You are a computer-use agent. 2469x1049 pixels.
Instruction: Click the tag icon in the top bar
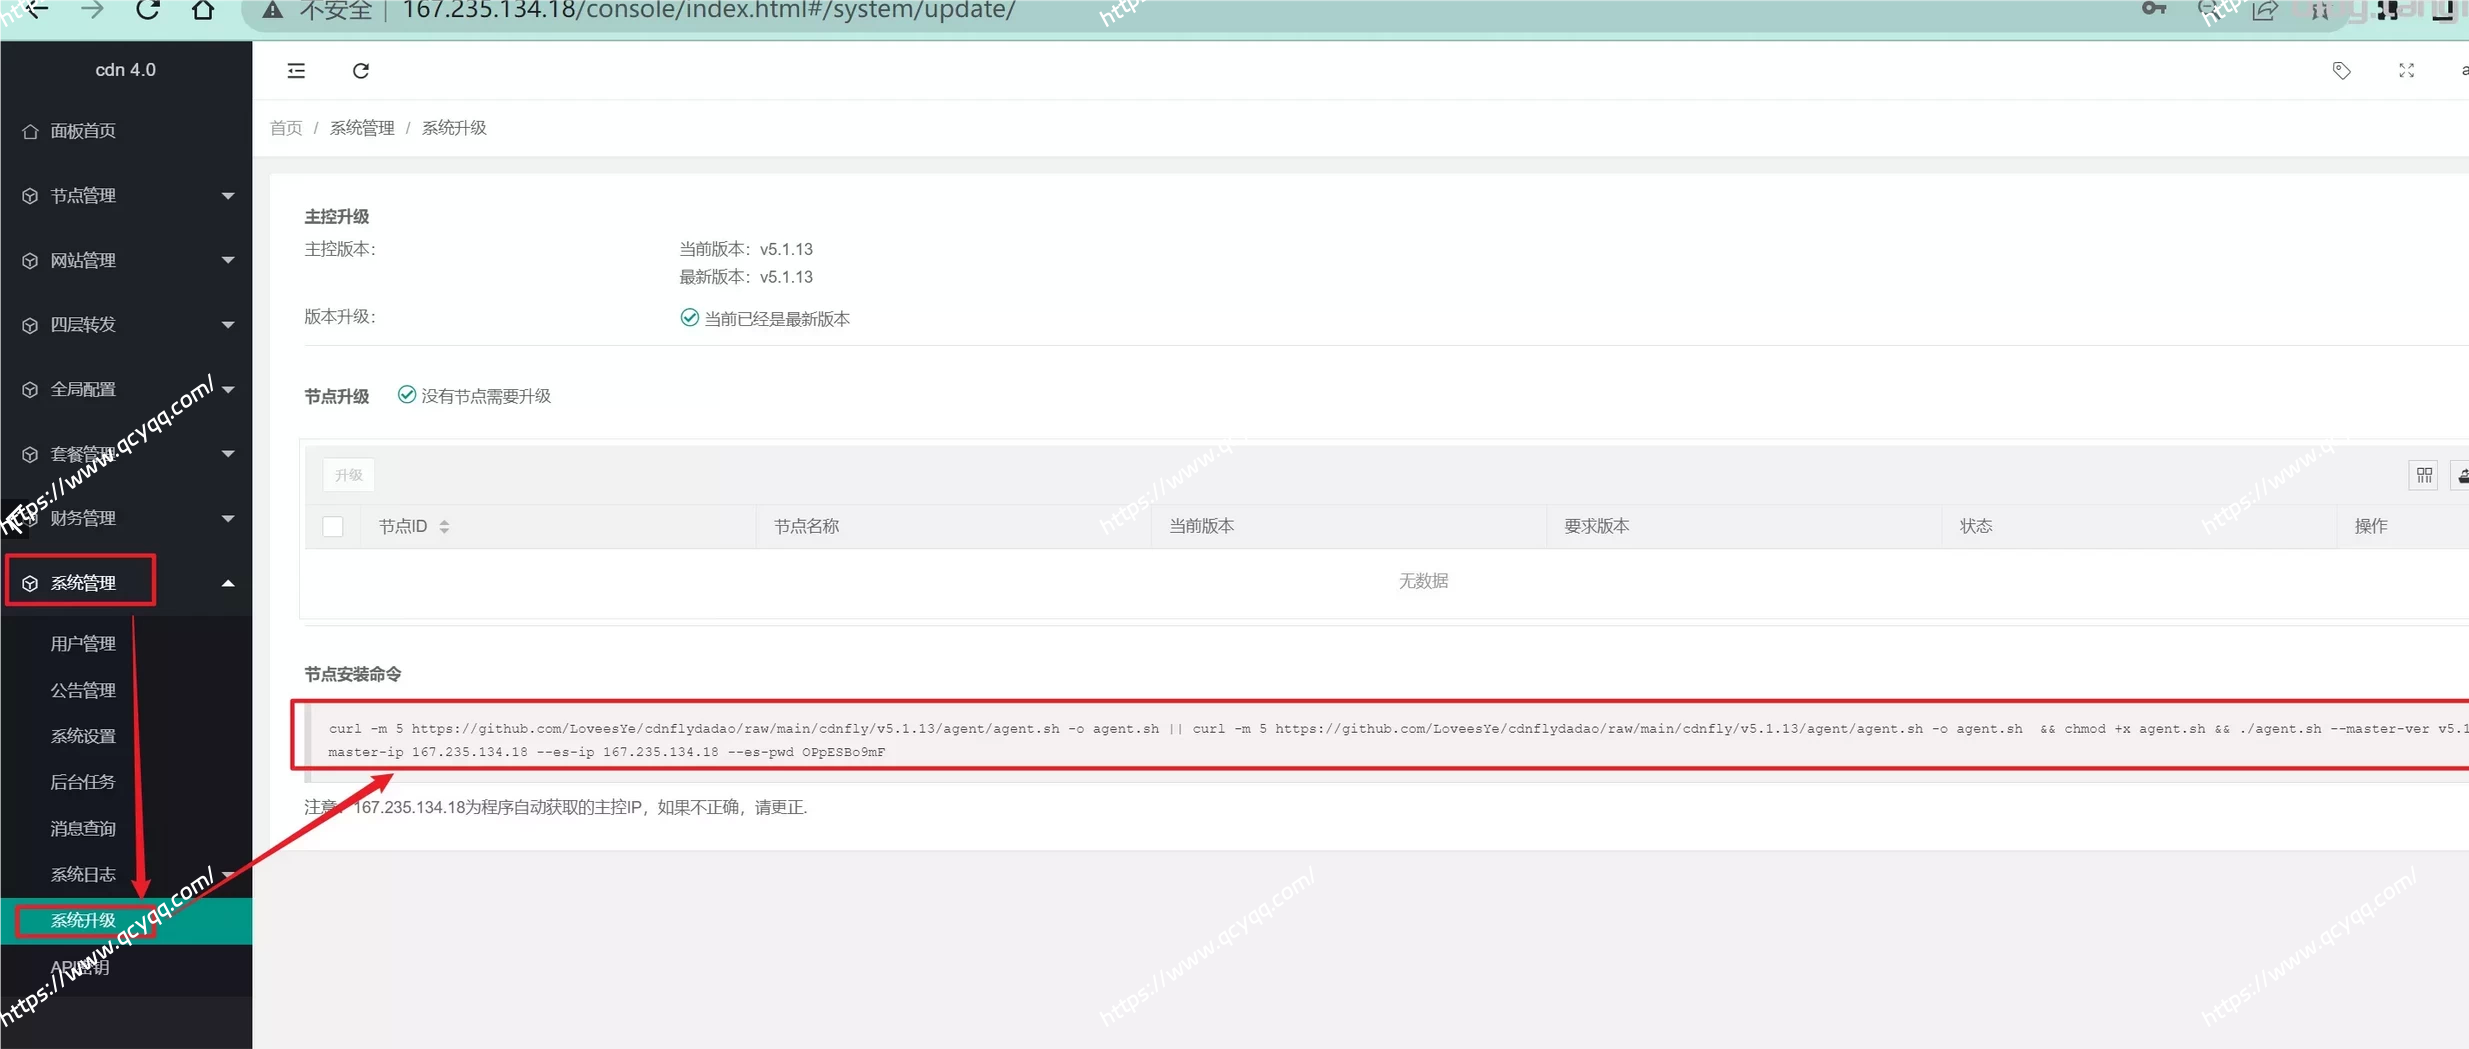click(2341, 70)
